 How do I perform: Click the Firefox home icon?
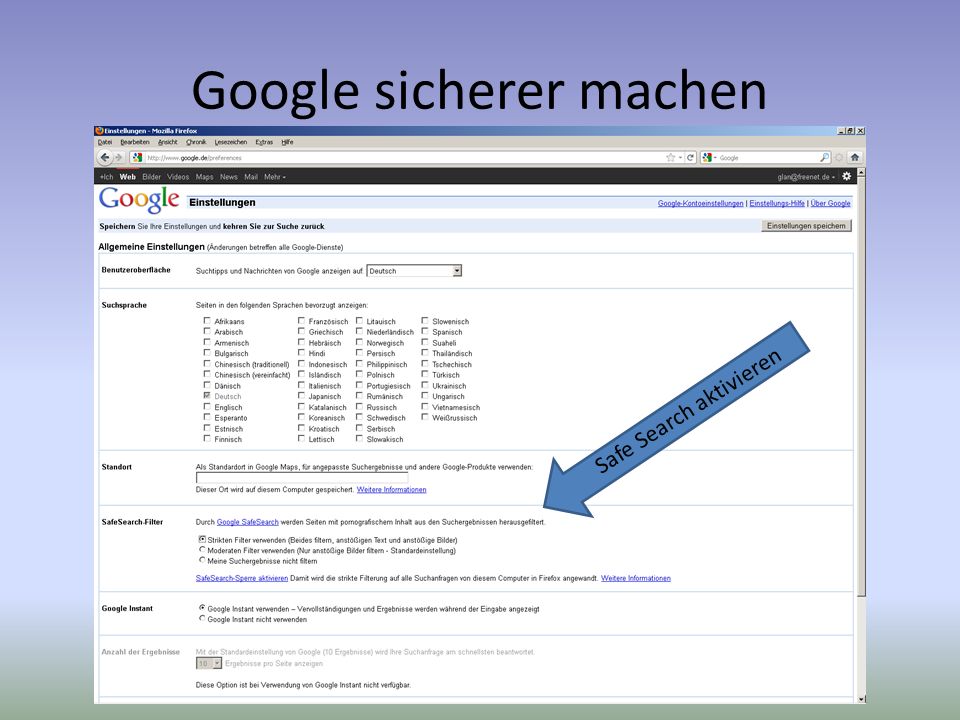point(855,157)
